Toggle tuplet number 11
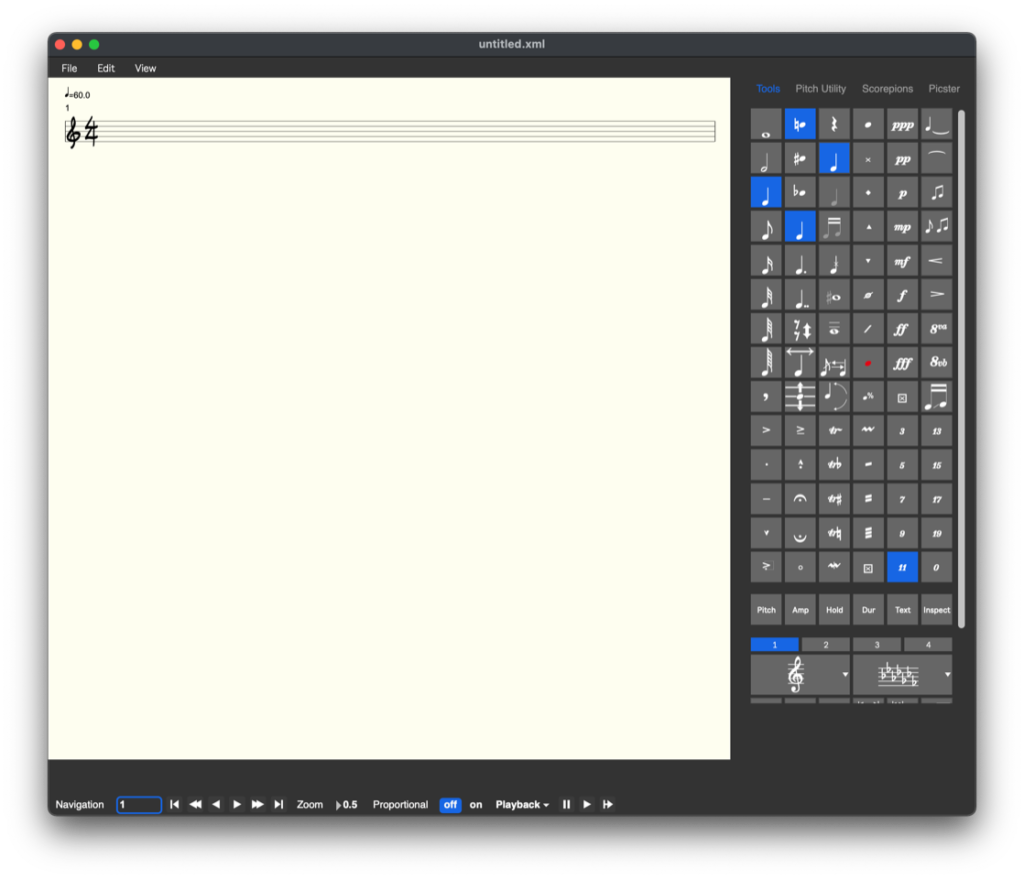The width and height of the screenshot is (1024, 879). point(902,566)
